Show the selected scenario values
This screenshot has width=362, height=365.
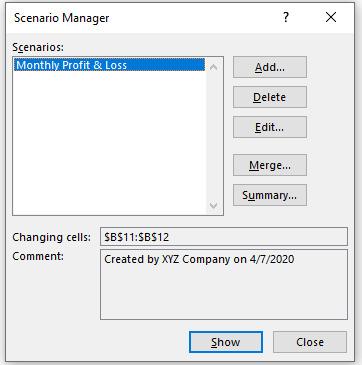(x=226, y=342)
